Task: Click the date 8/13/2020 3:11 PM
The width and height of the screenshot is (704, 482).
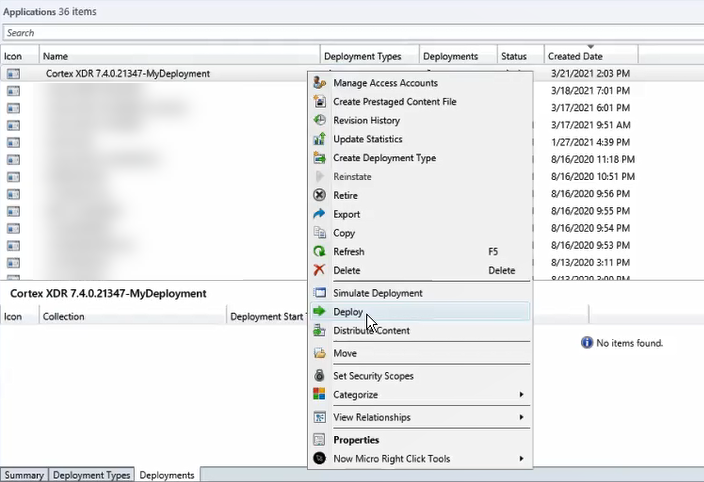Action: pyautogui.click(x=590, y=263)
